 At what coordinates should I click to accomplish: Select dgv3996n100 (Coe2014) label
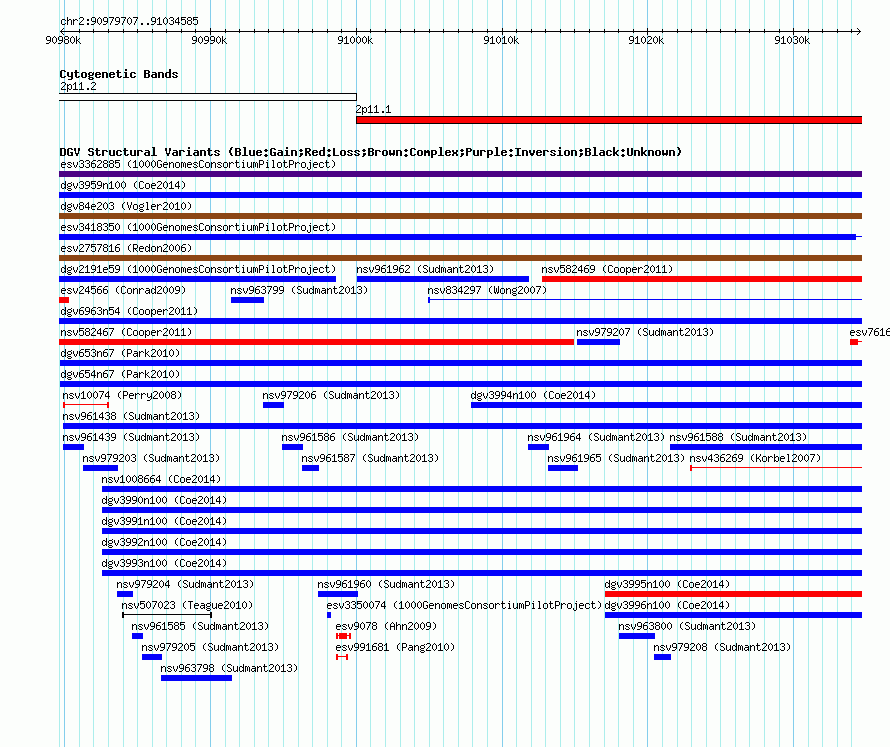point(667,605)
